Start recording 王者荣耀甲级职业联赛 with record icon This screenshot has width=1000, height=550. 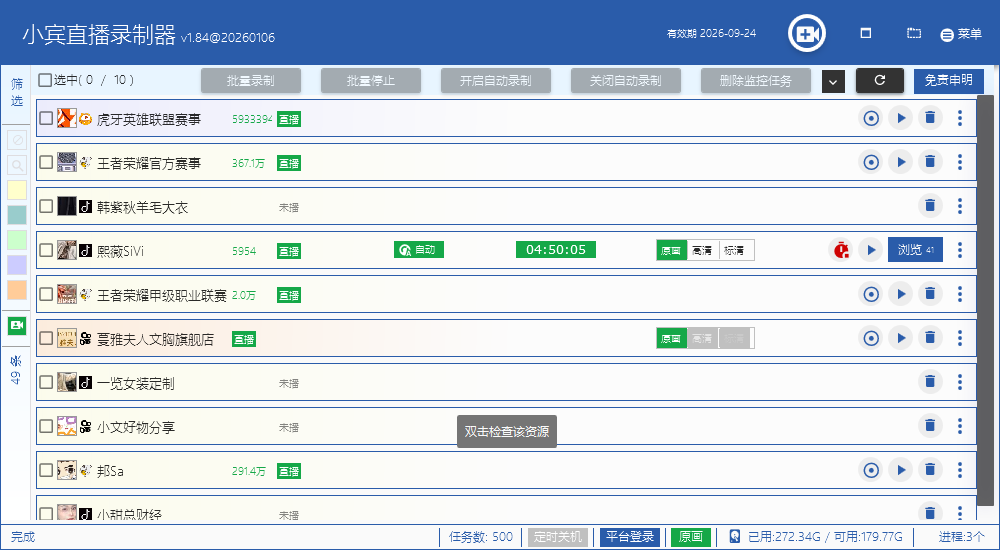click(x=871, y=294)
